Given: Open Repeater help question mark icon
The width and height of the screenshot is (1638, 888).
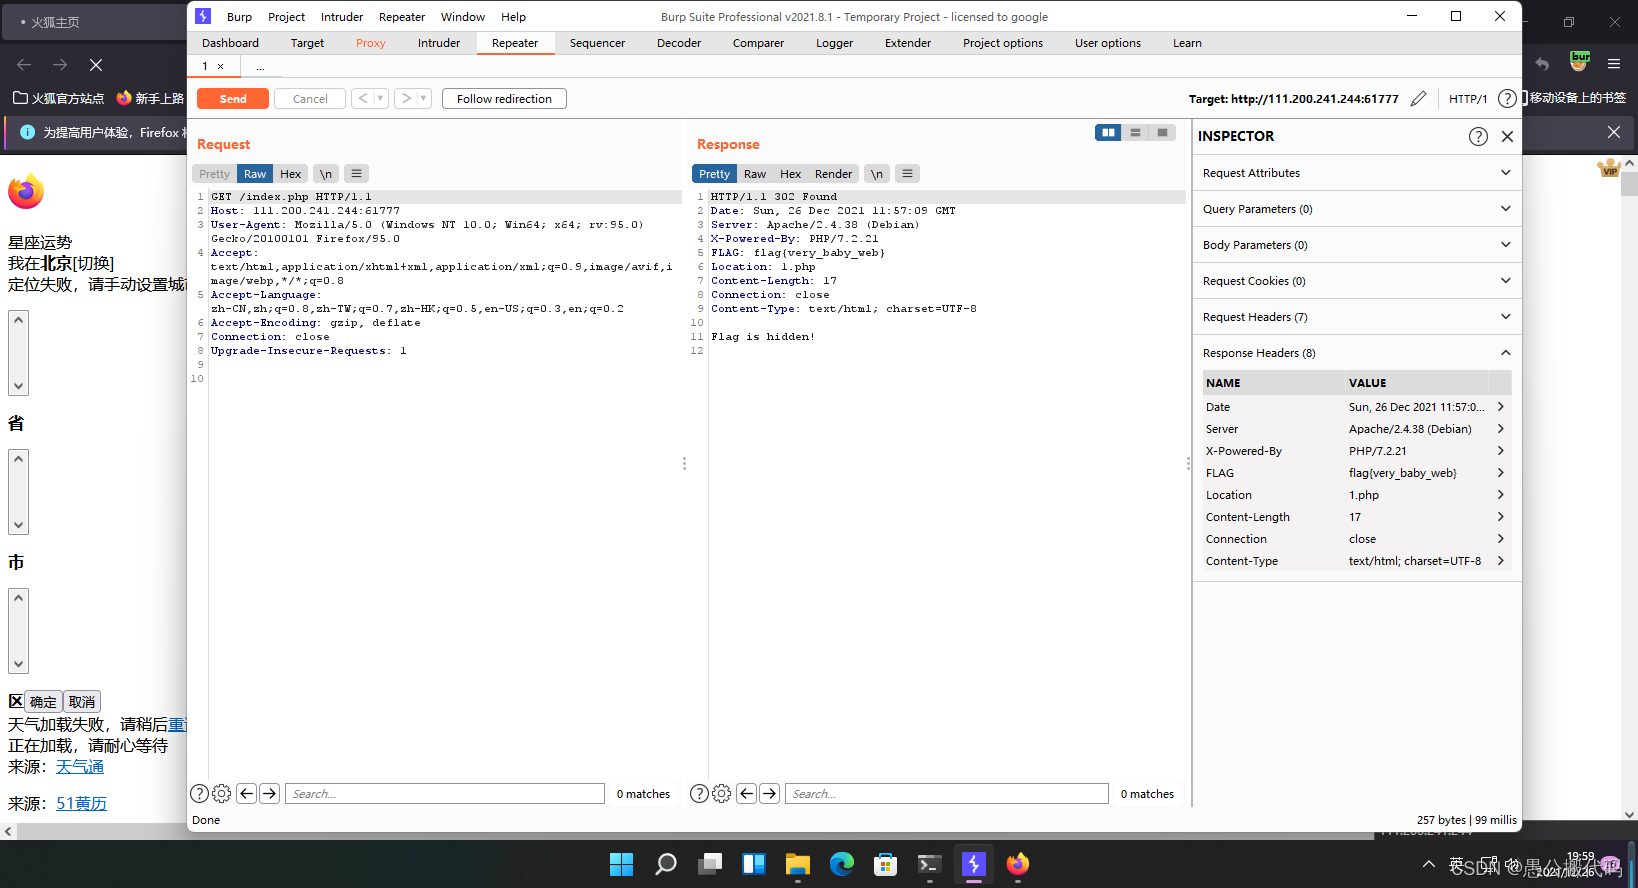Looking at the screenshot, I should (x=1507, y=98).
